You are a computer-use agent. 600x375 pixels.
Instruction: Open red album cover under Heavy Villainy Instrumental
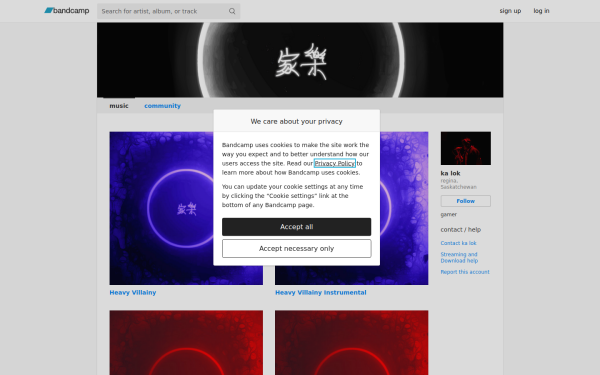point(352,342)
